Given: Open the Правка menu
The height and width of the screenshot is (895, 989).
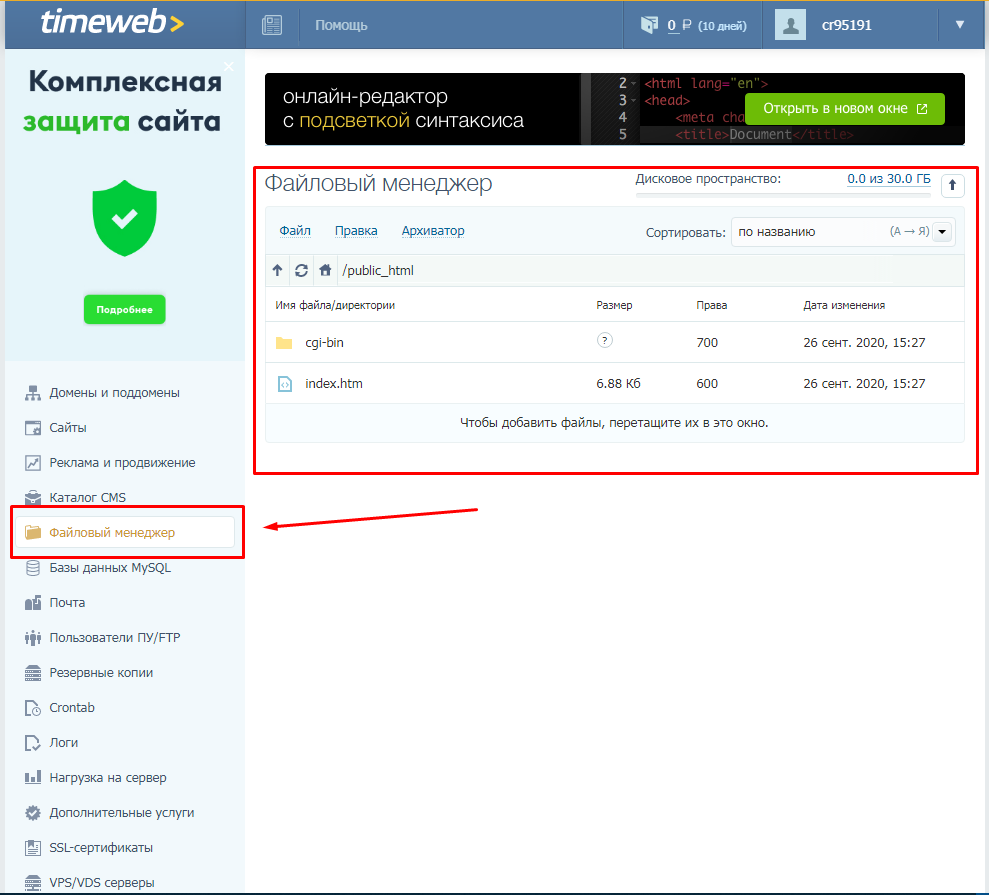Looking at the screenshot, I should [x=356, y=231].
